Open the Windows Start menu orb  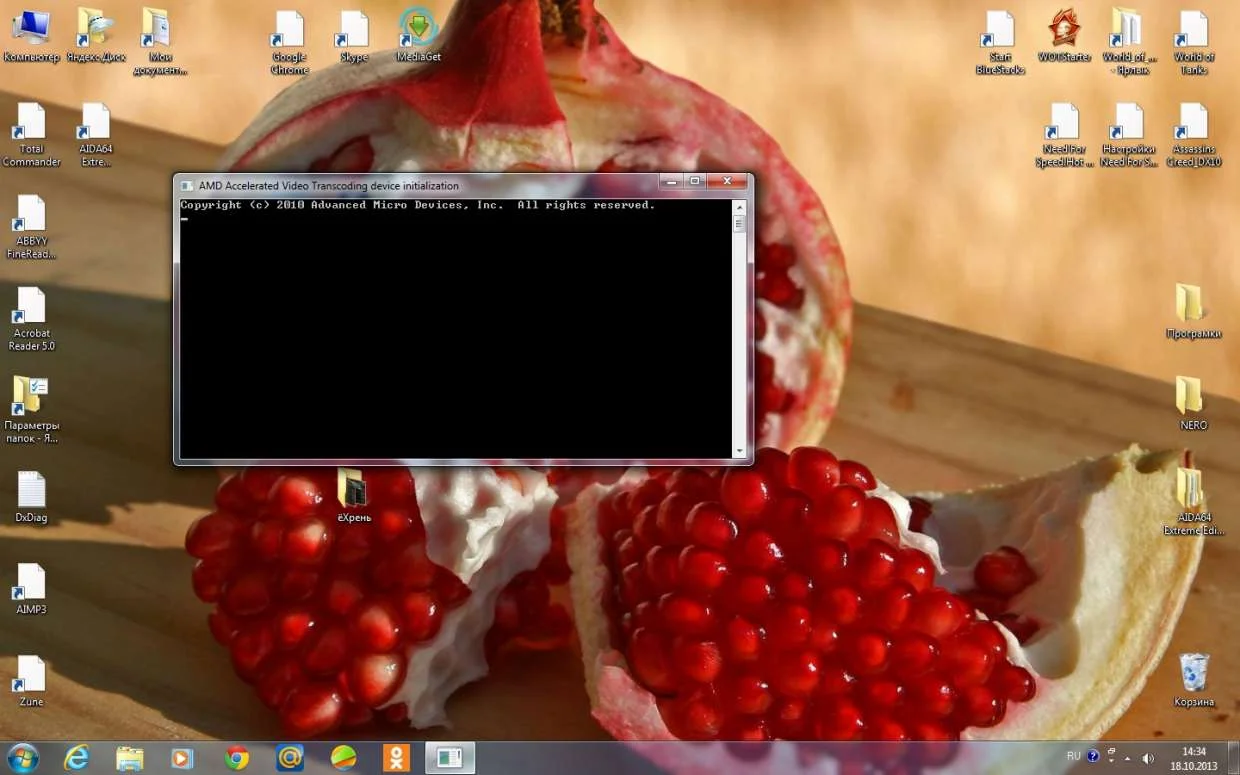(23, 757)
